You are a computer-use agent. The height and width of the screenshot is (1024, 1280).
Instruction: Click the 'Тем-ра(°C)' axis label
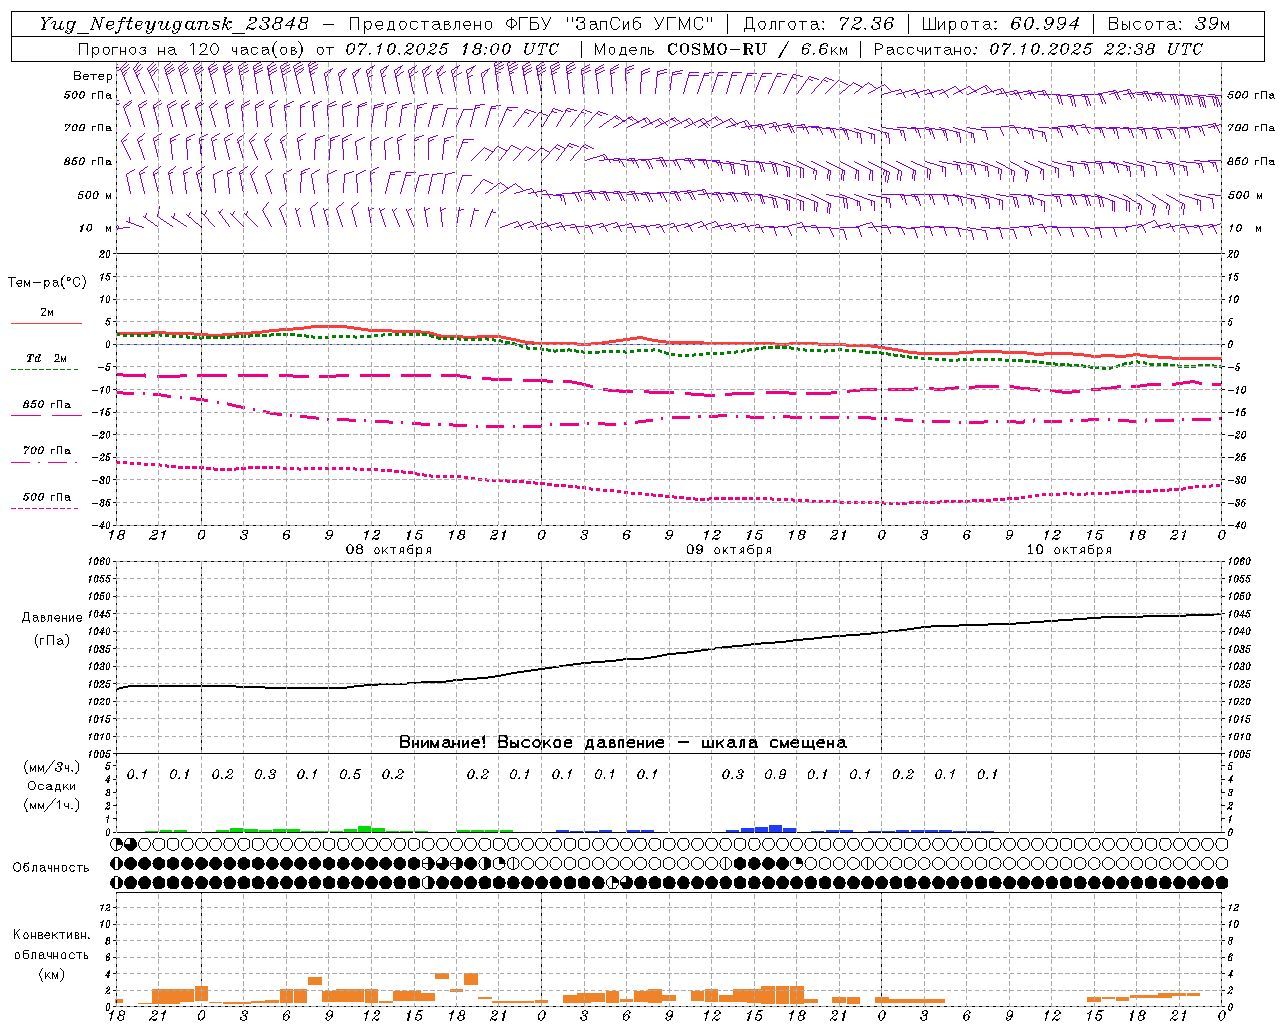tap(47, 283)
